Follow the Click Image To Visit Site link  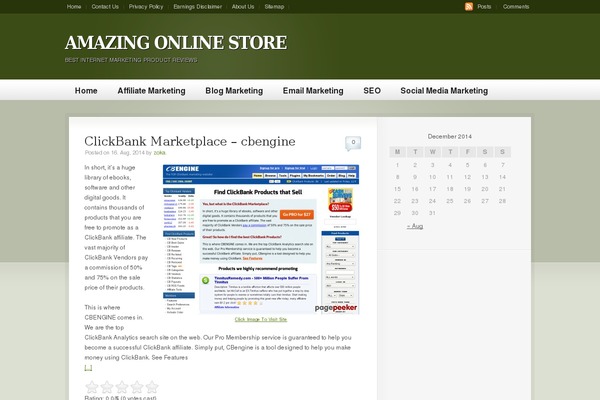pos(261,319)
